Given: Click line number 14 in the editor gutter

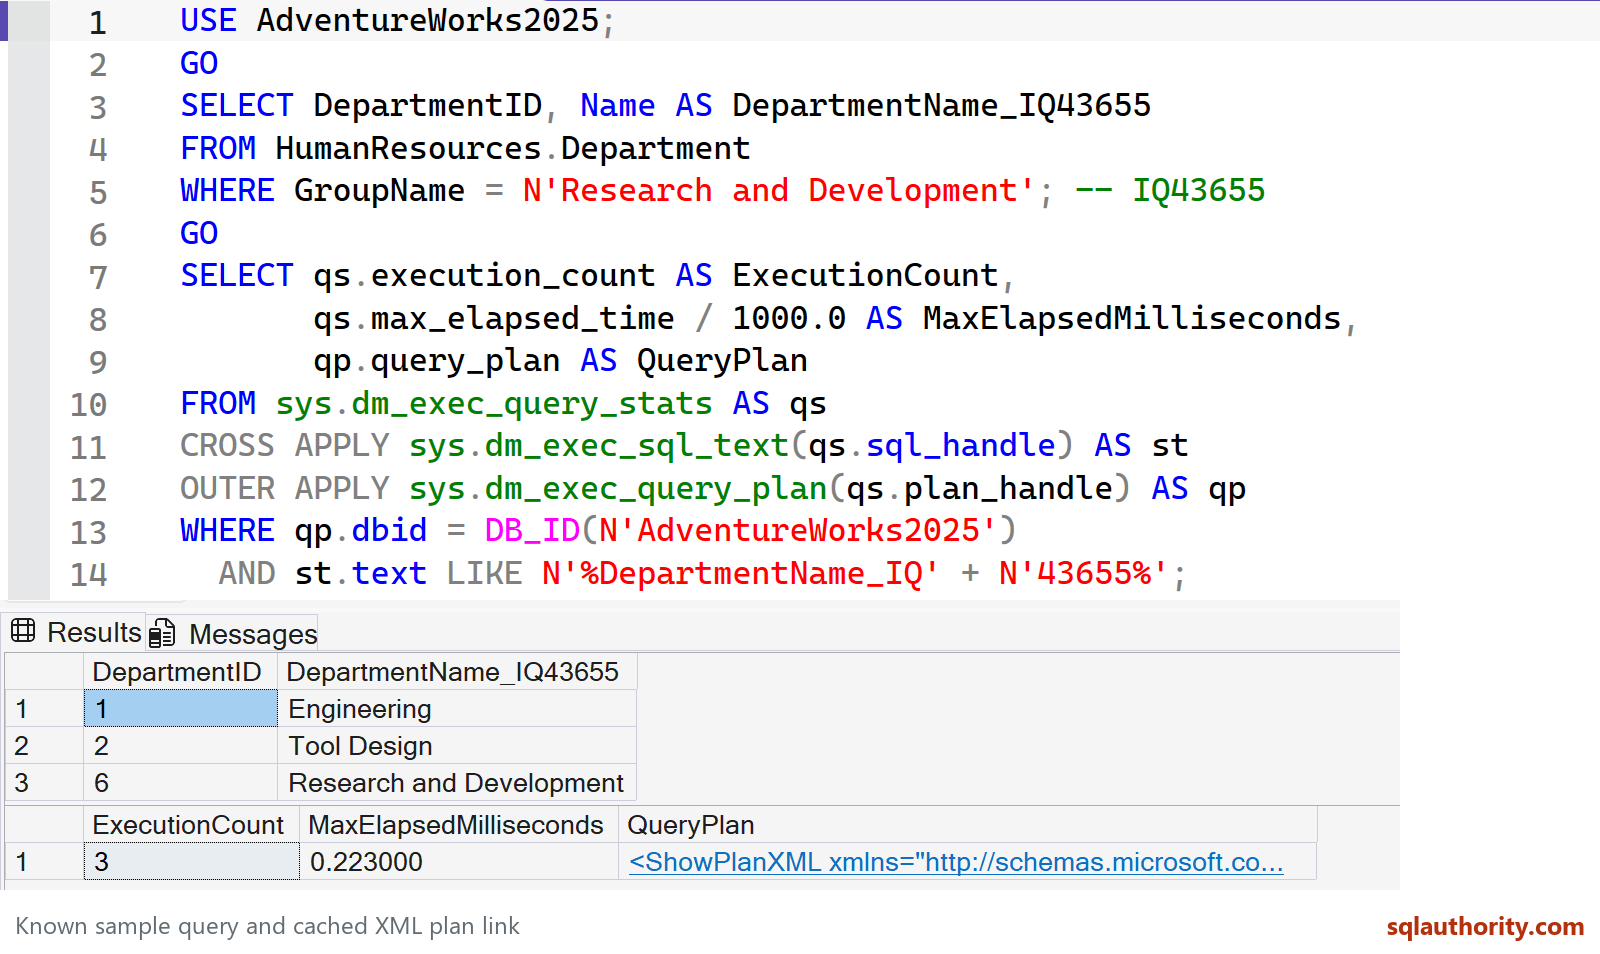Looking at the screenshot, I should coord(88,574).
